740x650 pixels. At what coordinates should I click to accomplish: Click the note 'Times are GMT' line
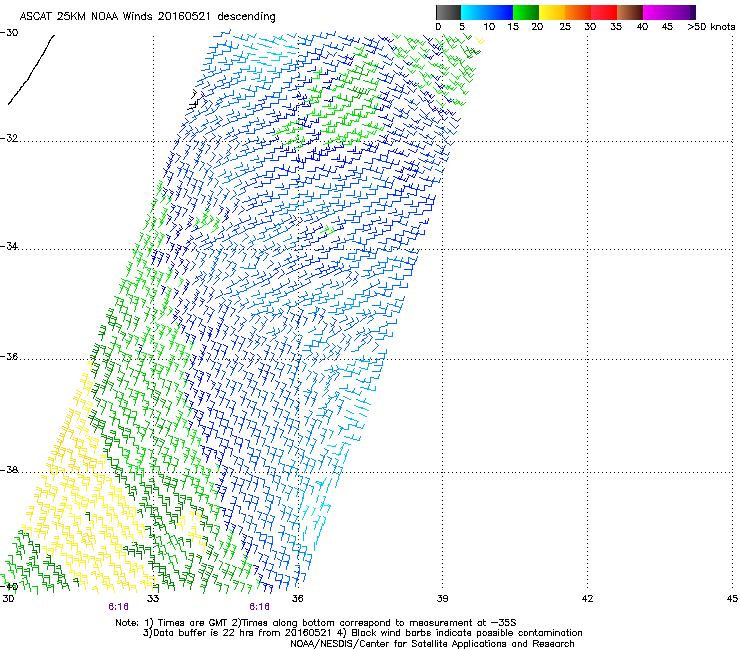pyautogui.click(x=316, y=623)
